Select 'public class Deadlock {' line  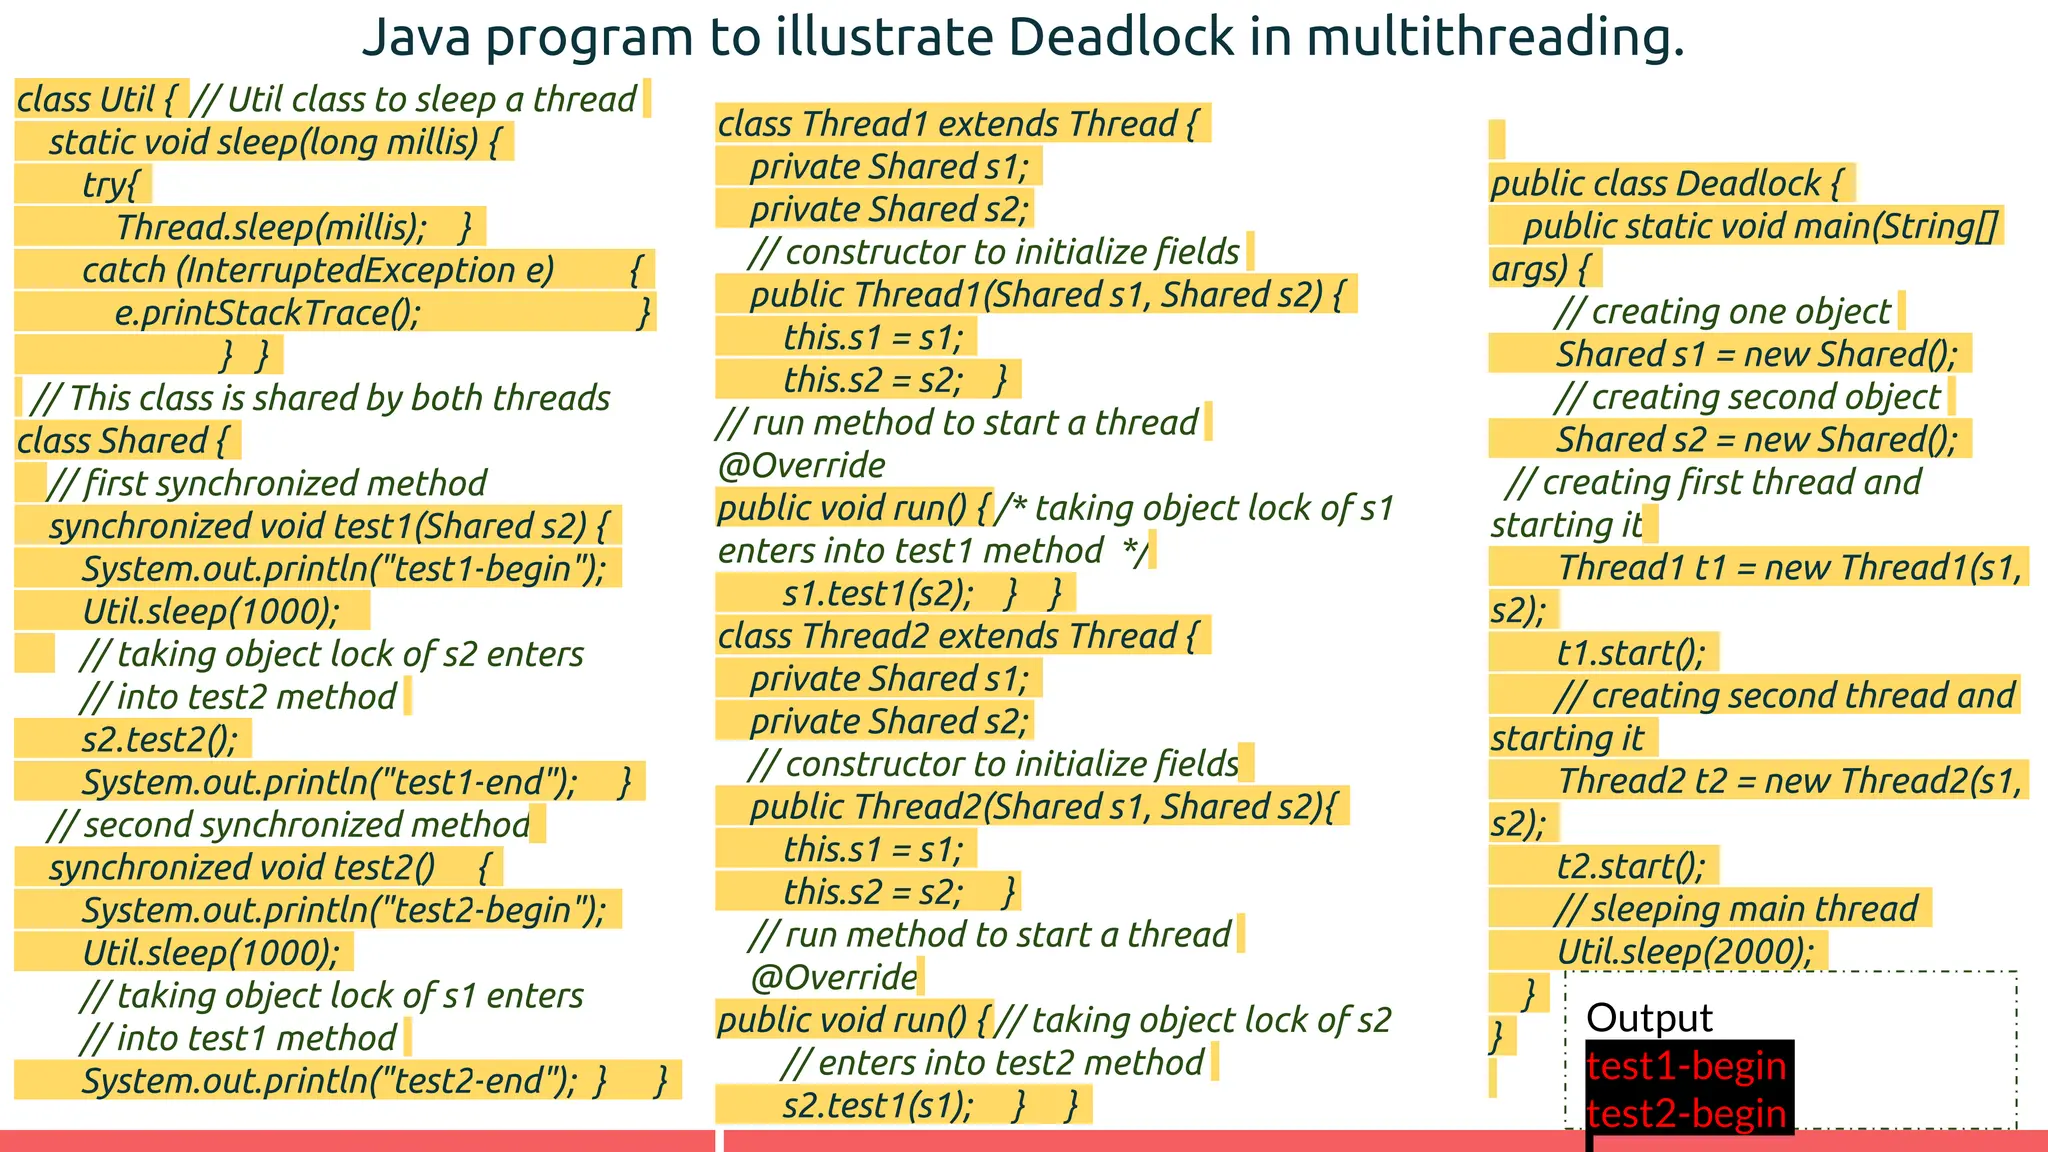pyautogui.click(x=1667, y=184)
